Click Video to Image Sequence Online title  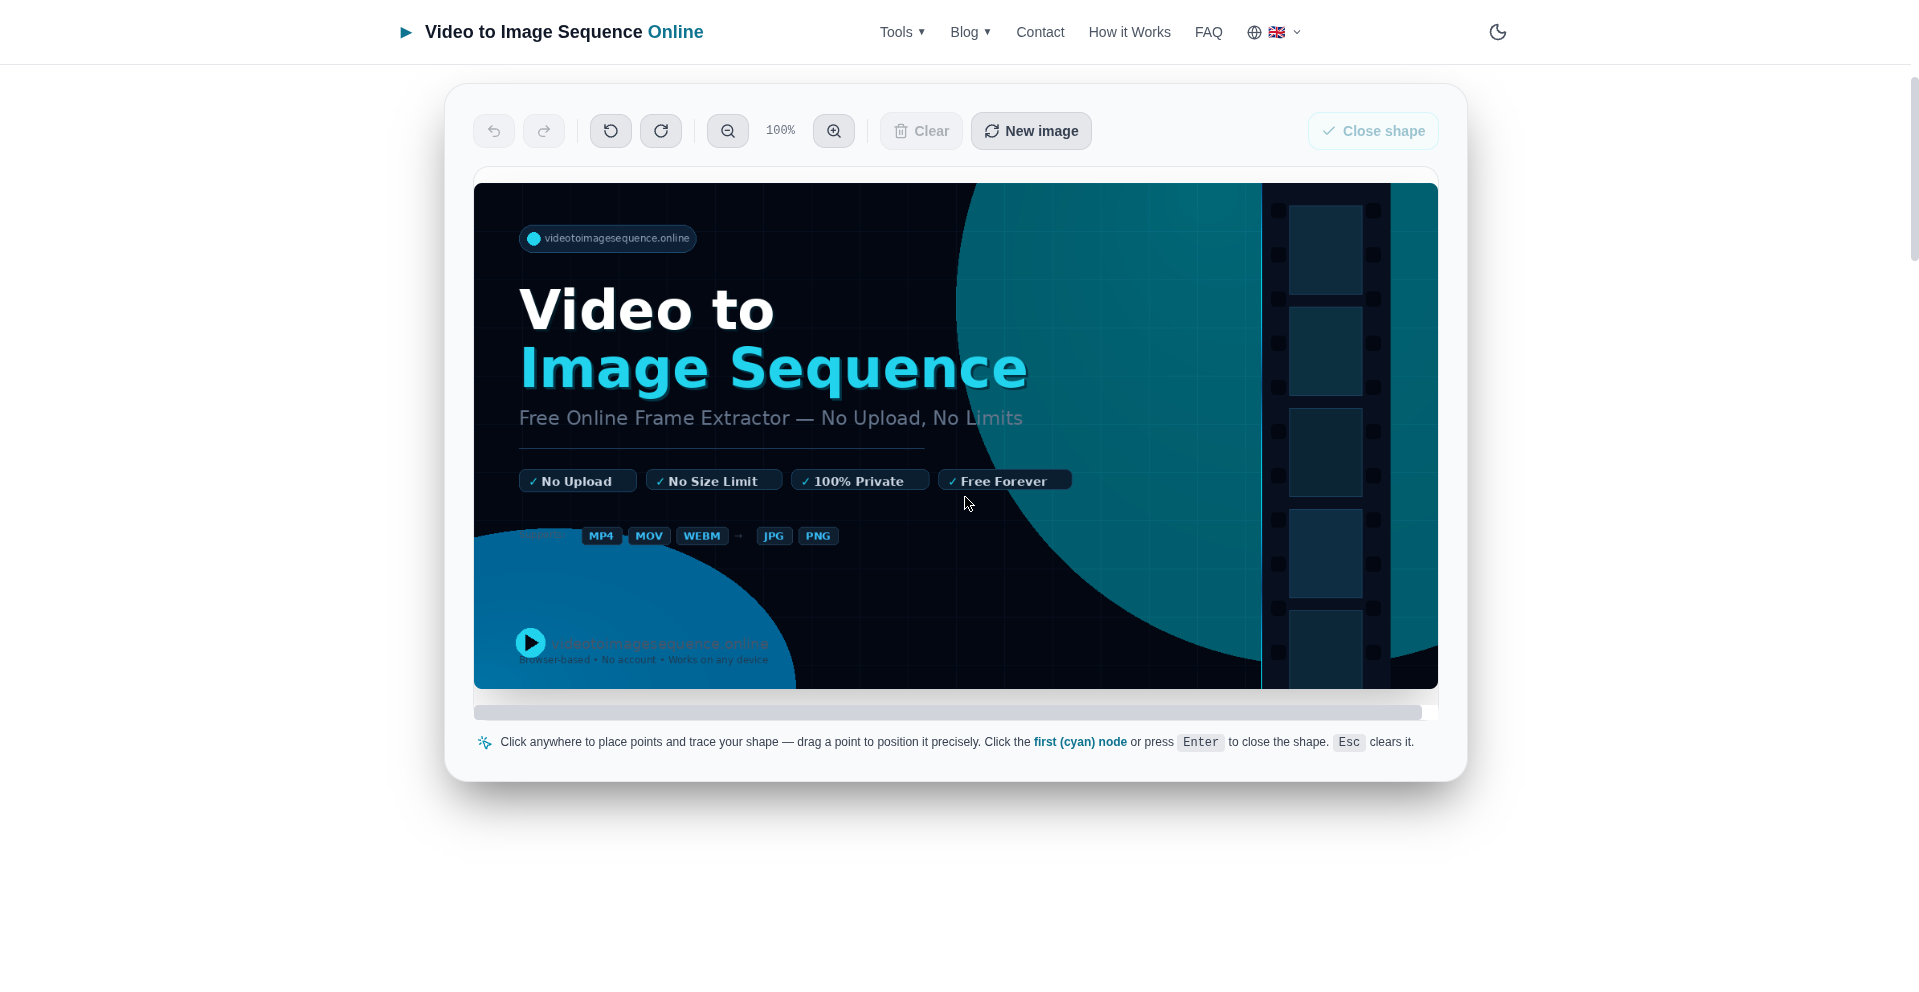click(564, 32)
